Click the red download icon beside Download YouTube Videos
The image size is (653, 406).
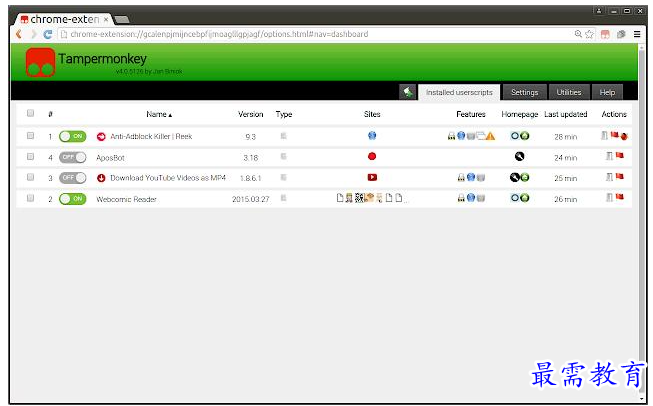point(101,178)
